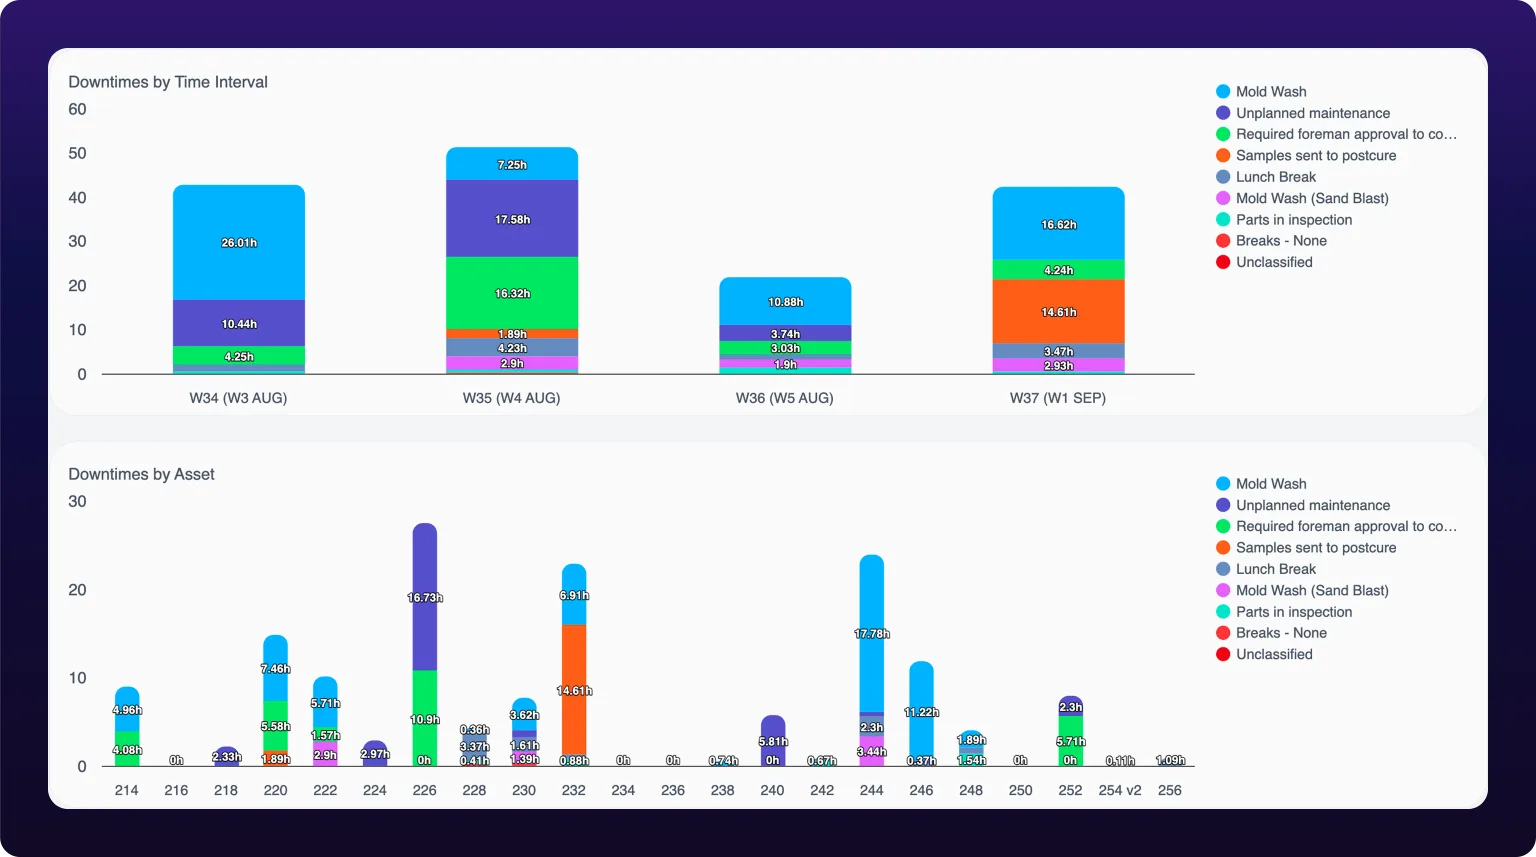
Task: Select the 4.23h Lunch Break segment in W35
Action: 512,347
